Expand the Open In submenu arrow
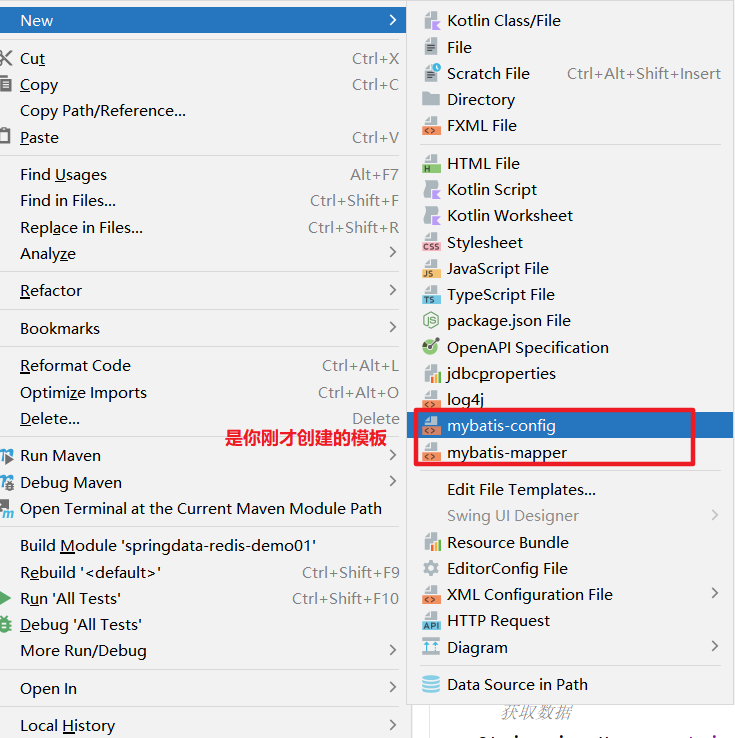The width and height of the screenshot is (735, 738). click(393, 687)
